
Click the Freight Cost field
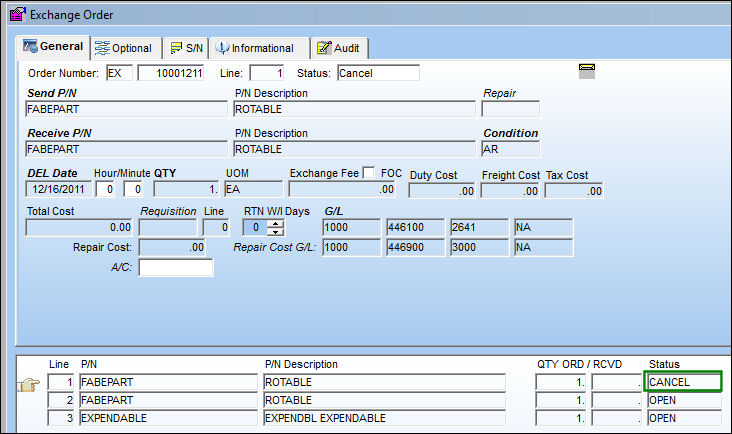pyautogui.click(x=510, y=191)
